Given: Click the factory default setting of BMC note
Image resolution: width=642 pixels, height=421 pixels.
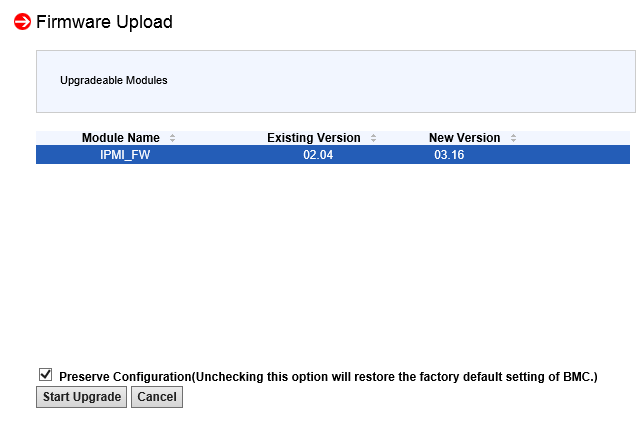Looking at the screenshot, I should [395, 377].
